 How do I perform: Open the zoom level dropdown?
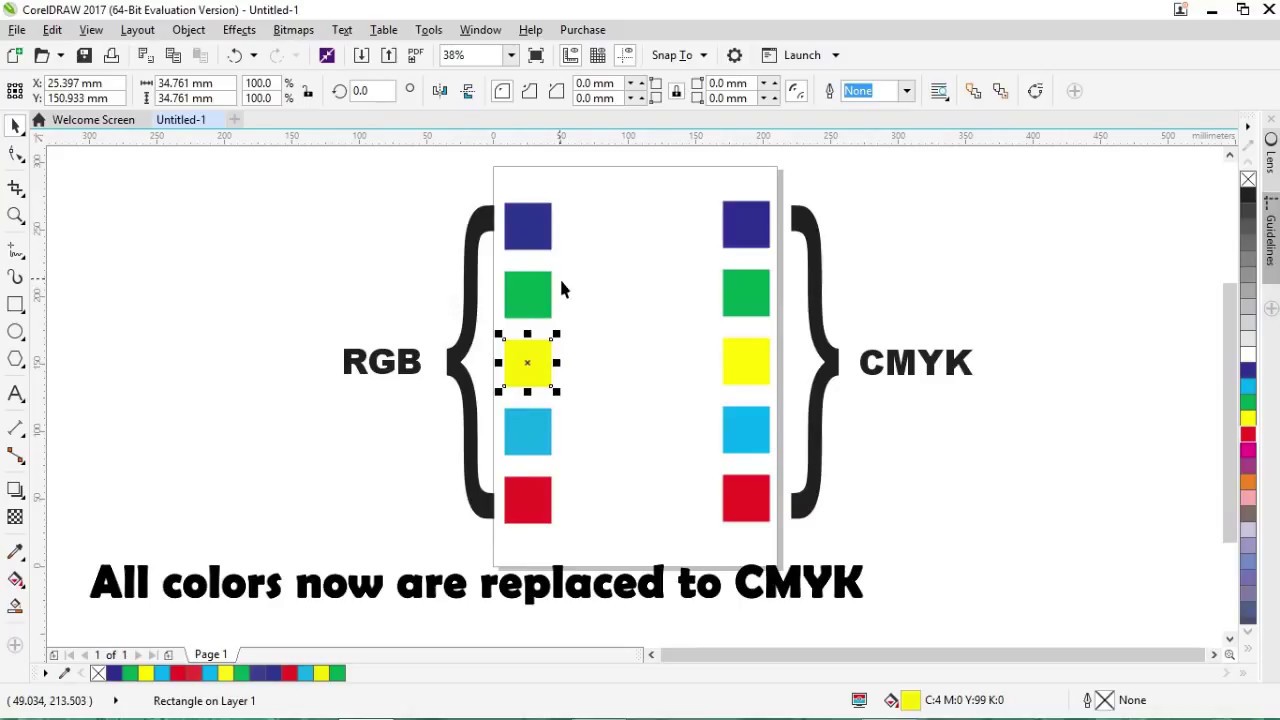(511, 55)
